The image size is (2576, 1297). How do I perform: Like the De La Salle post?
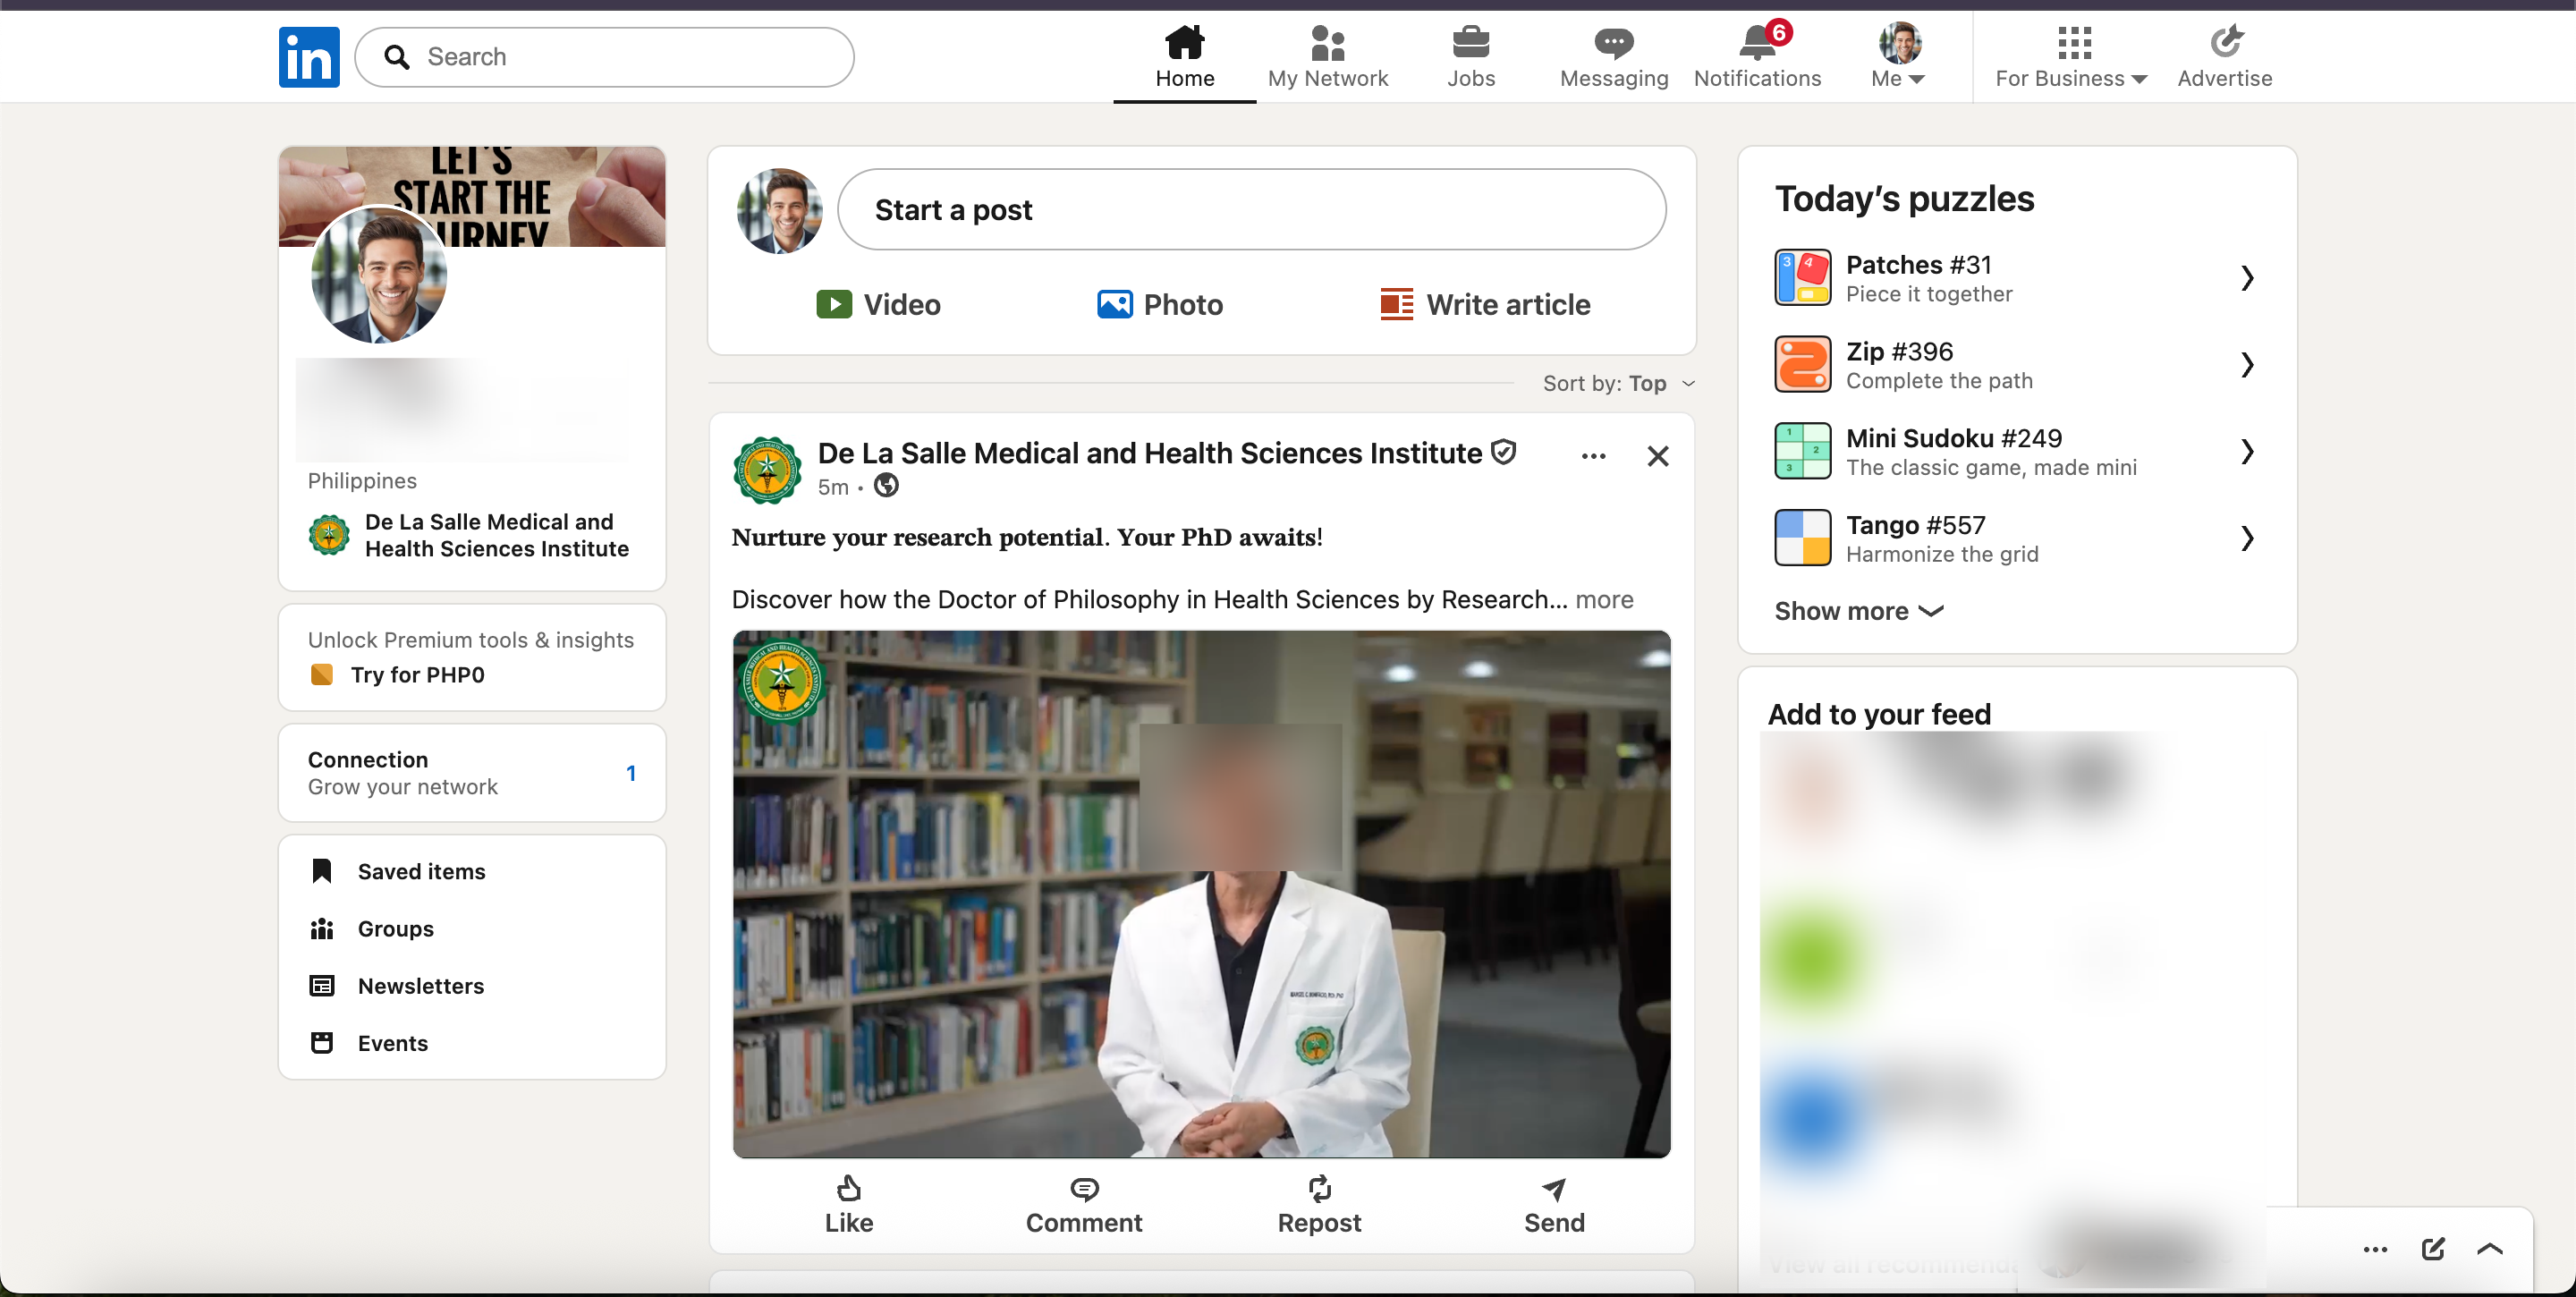click(849, 1205)
